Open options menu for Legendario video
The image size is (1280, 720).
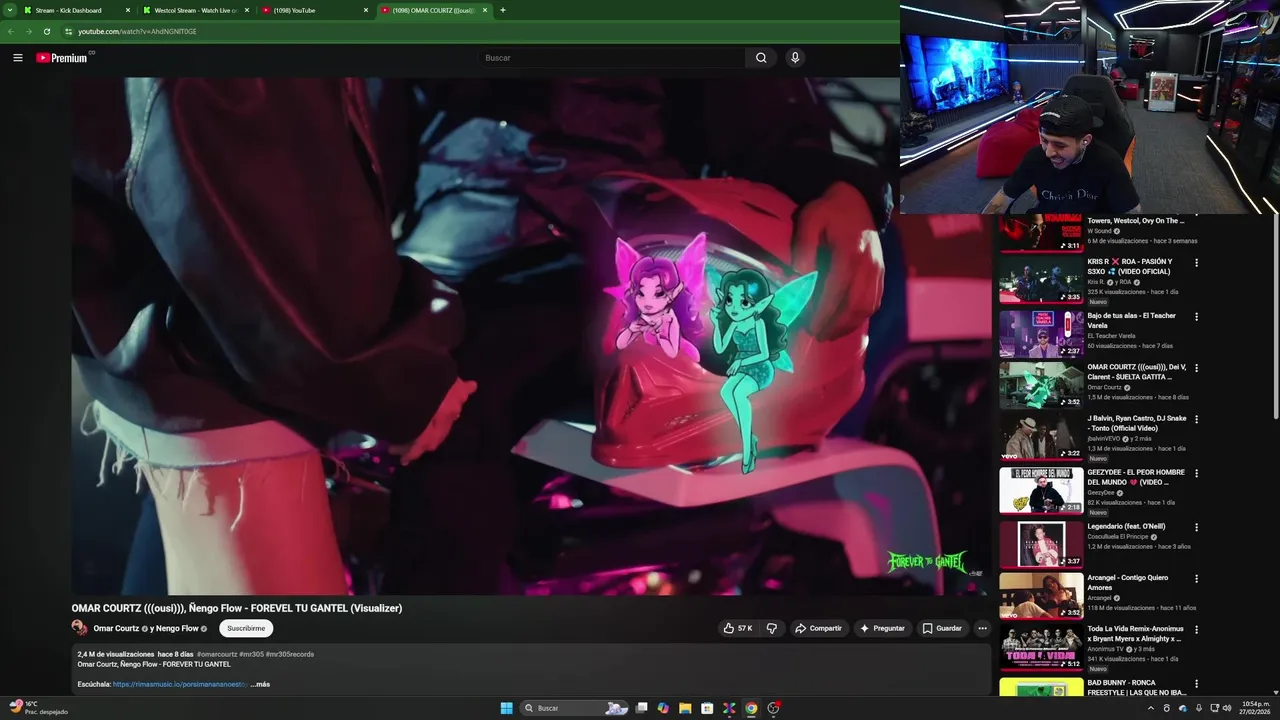[x=1196, y=527]
